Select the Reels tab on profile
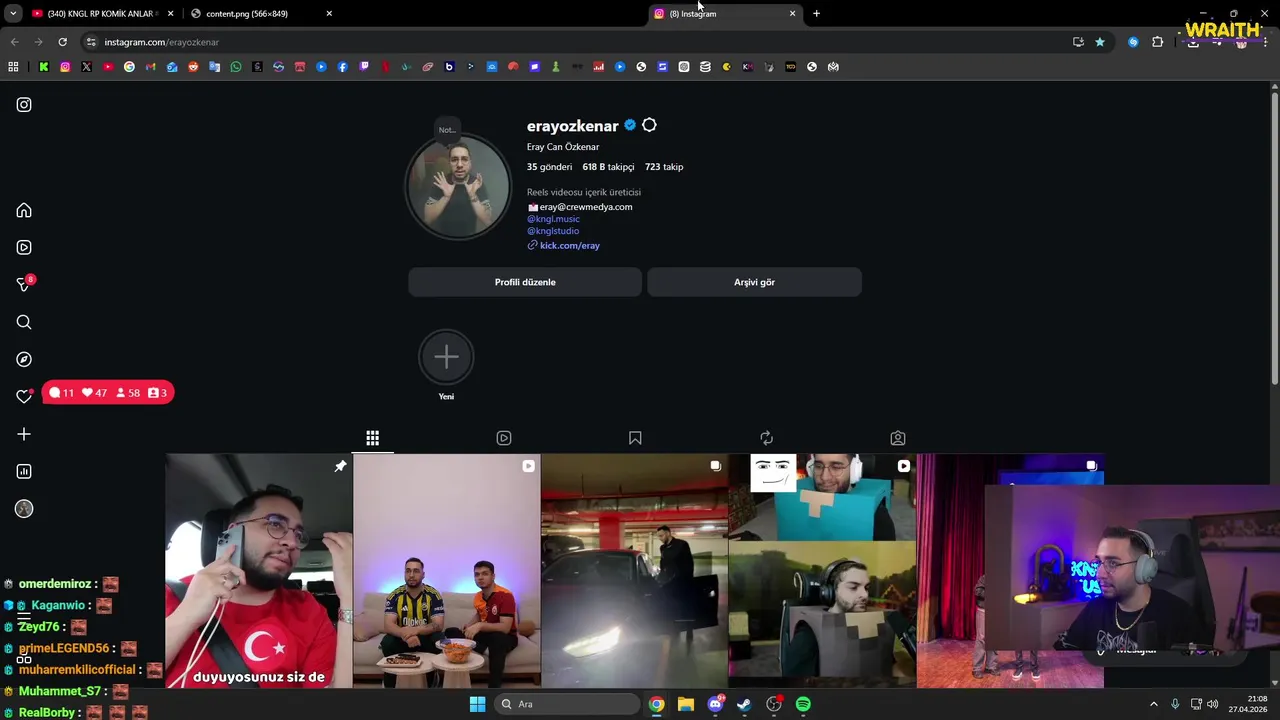This screenshot has width=1280, height=720. (x=504, y=438)
